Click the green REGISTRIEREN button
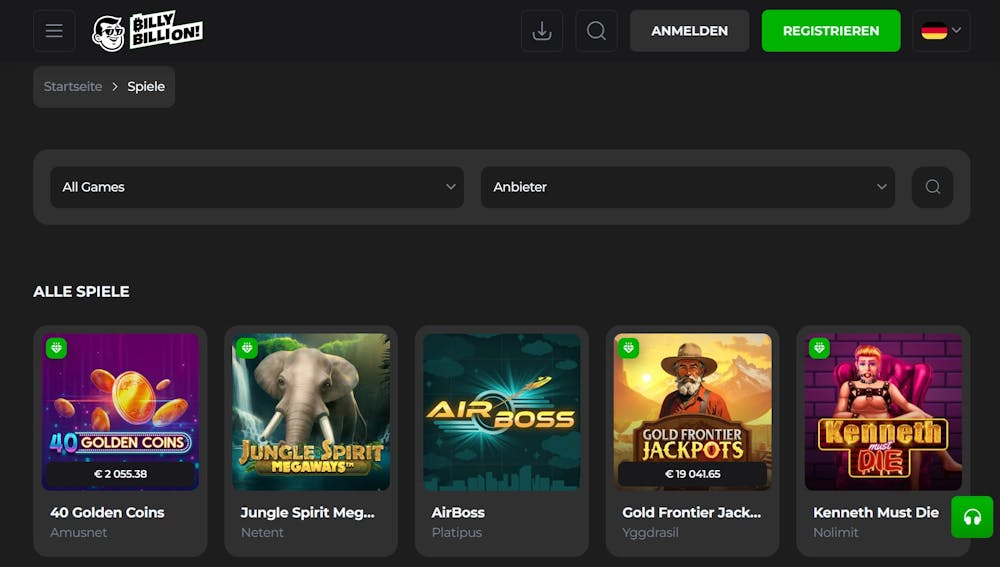1000x567 pixels. click(x=831, y=31)
